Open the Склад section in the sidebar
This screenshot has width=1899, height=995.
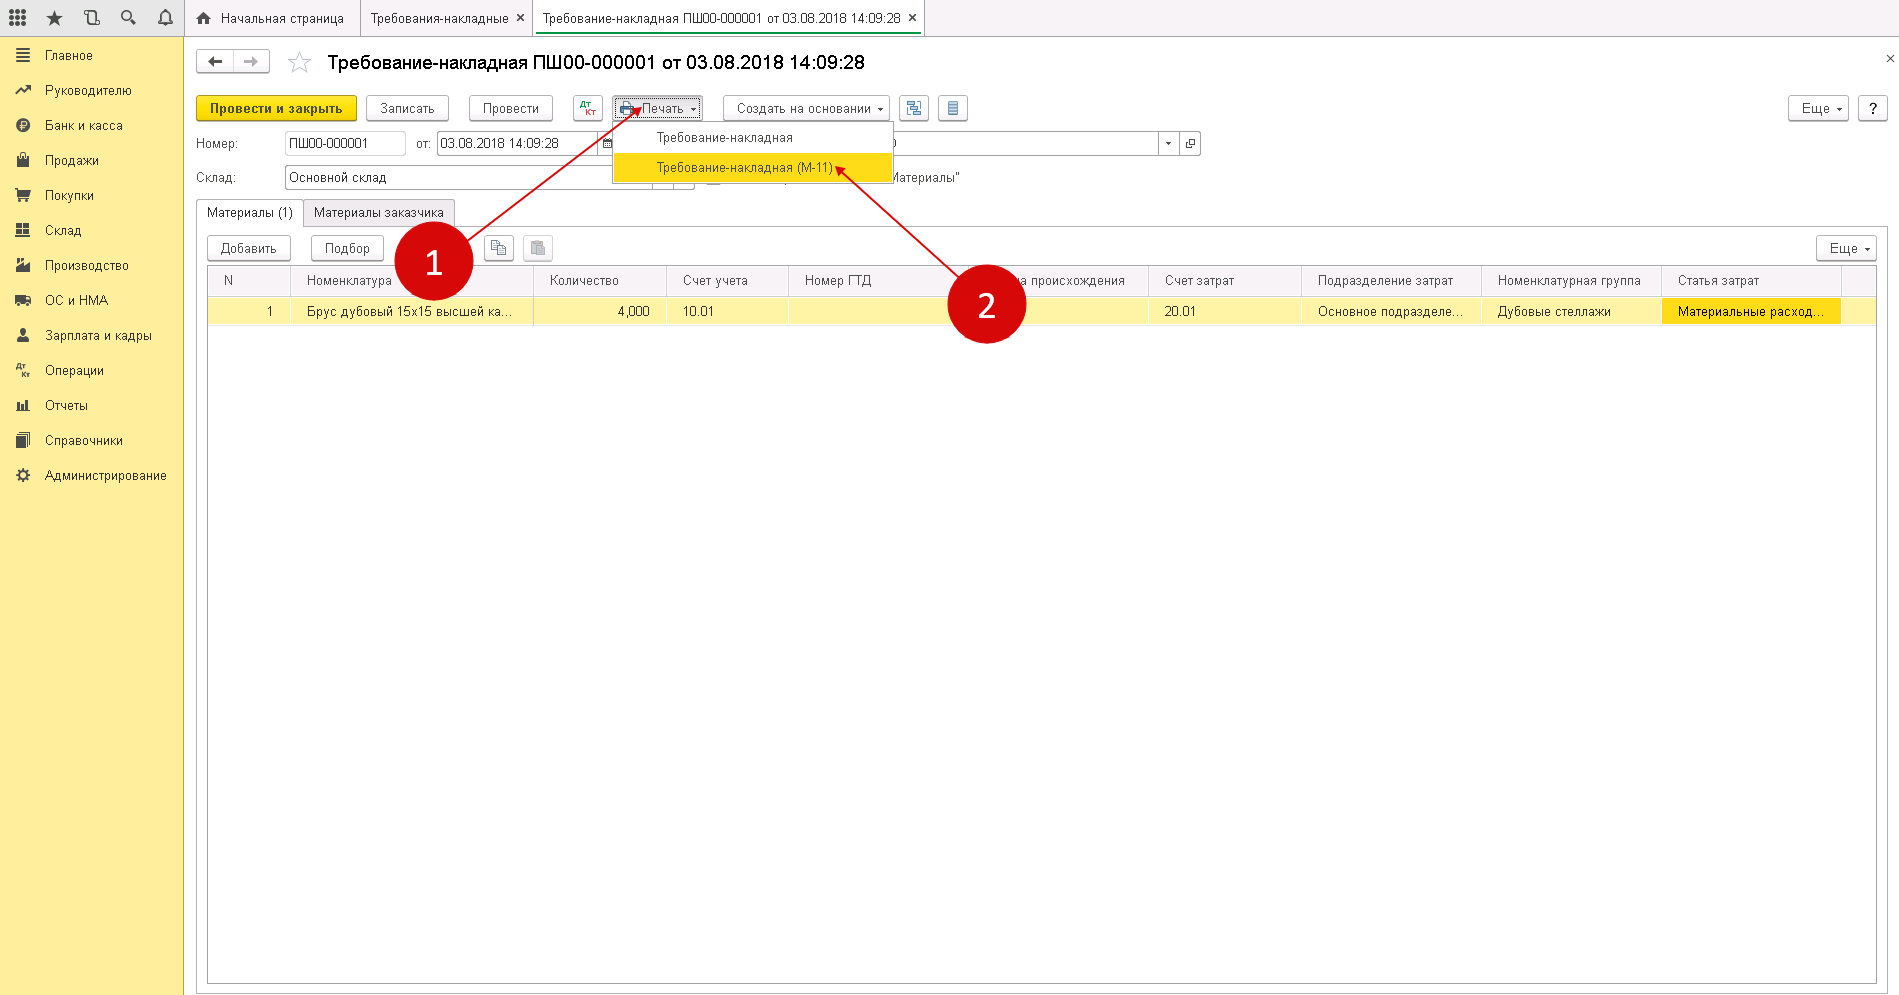click(63, 231)
